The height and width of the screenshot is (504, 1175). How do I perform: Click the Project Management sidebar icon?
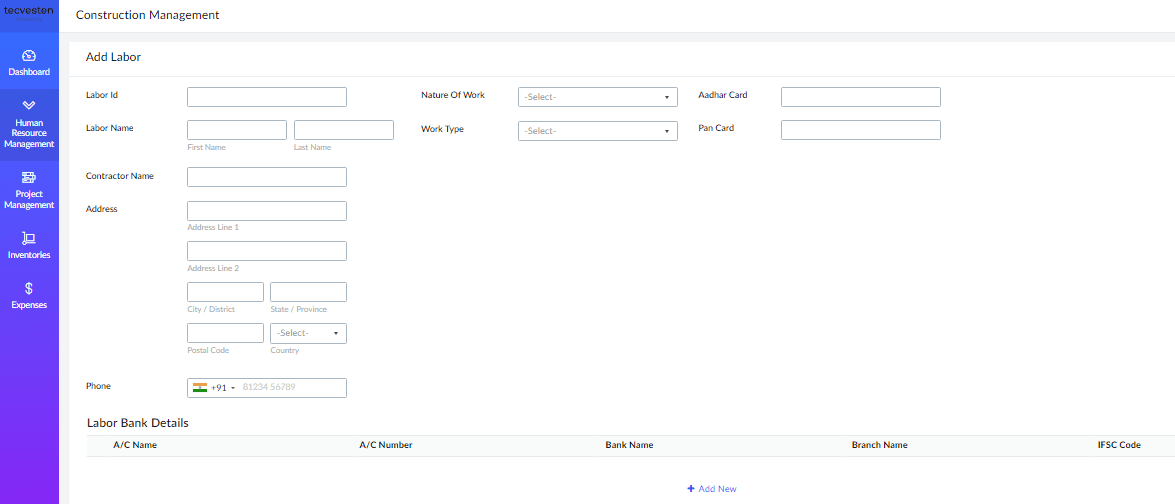[x=29, y=177]
